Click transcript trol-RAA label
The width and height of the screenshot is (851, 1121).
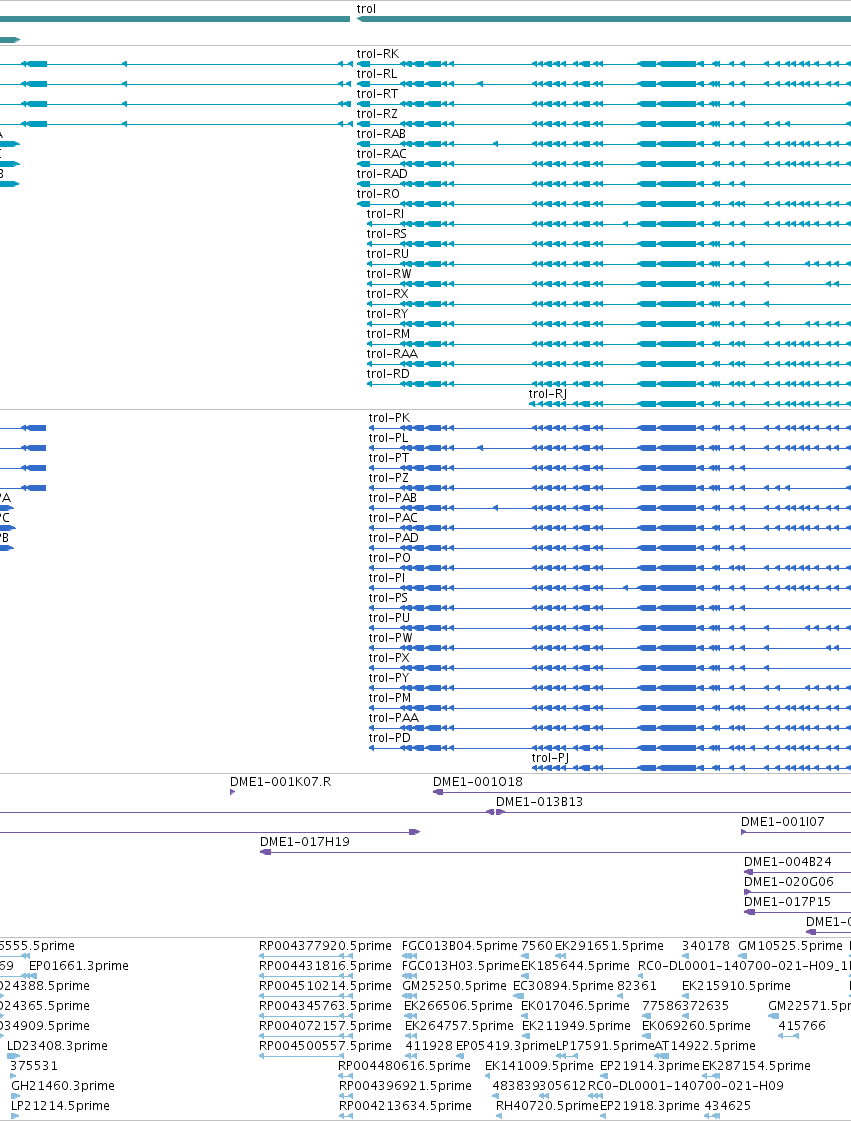coord(392,354)
